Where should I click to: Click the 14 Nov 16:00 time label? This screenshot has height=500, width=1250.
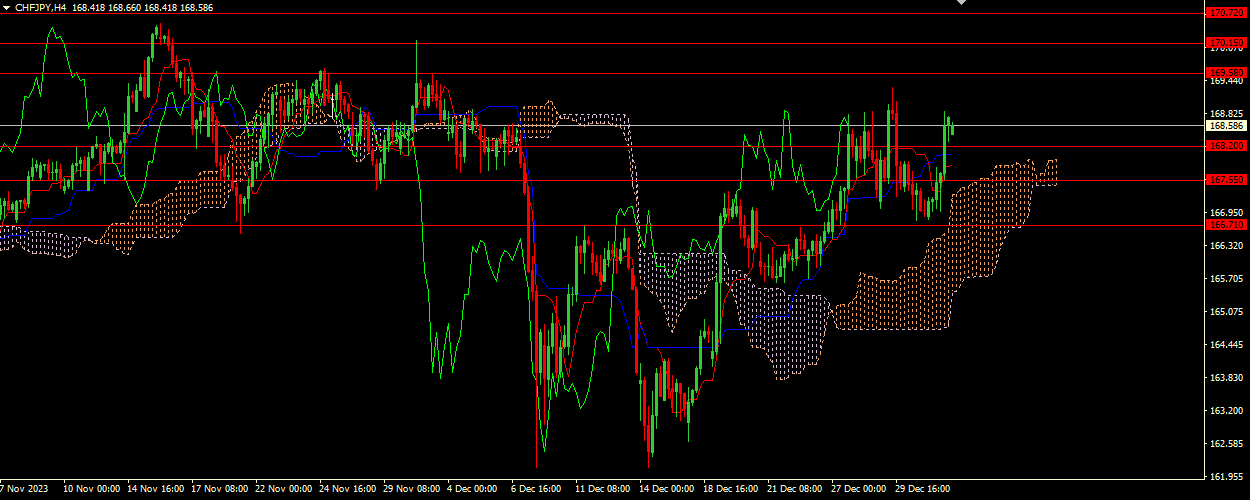(156, 490)
